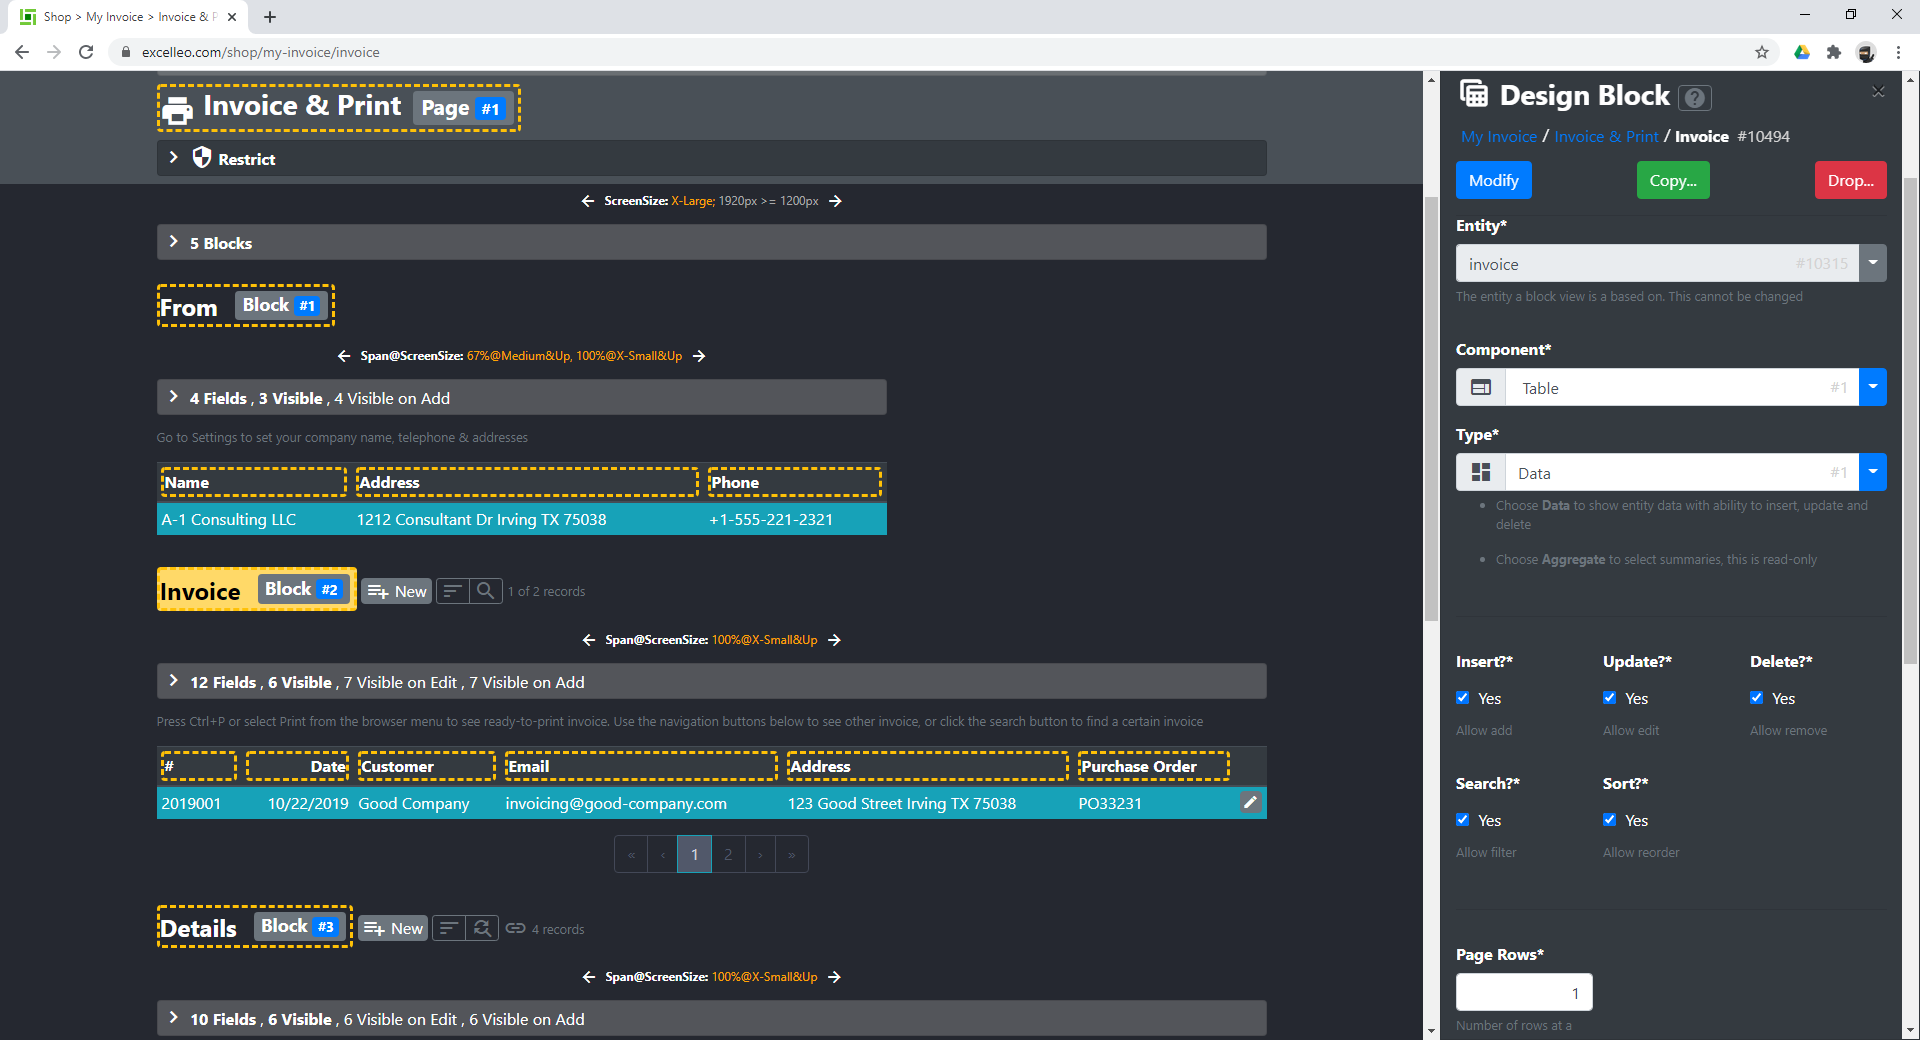Open the Chrome profile avatar

tap(1866, 52)
